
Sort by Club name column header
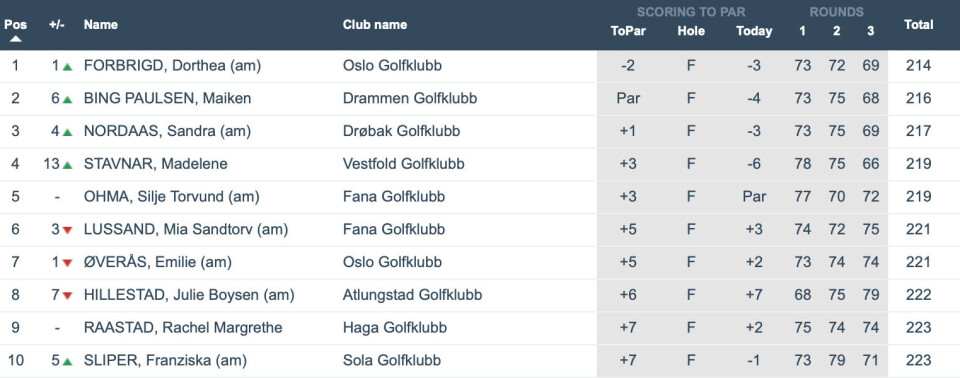(375, 25)
